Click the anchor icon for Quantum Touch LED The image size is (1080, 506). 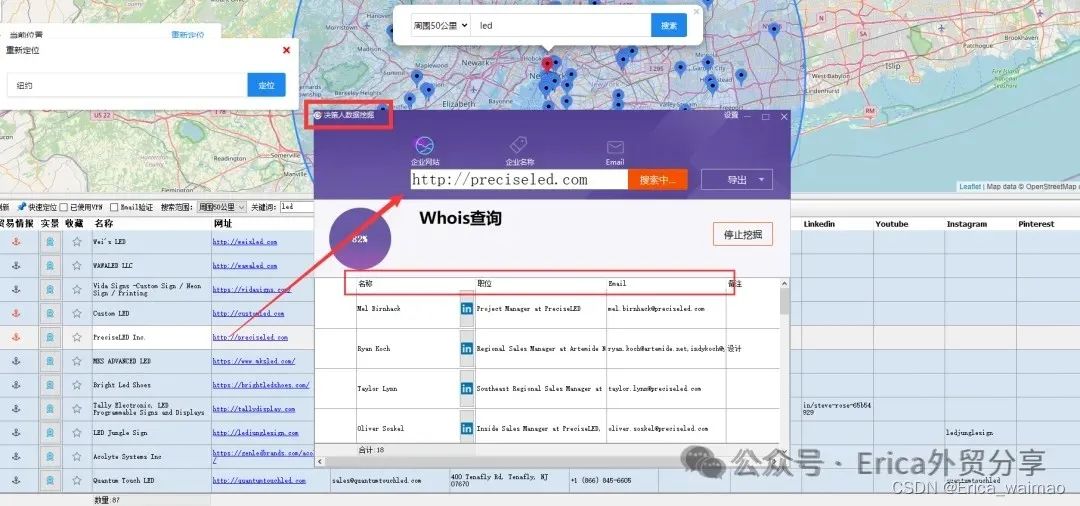pos(17,480)
